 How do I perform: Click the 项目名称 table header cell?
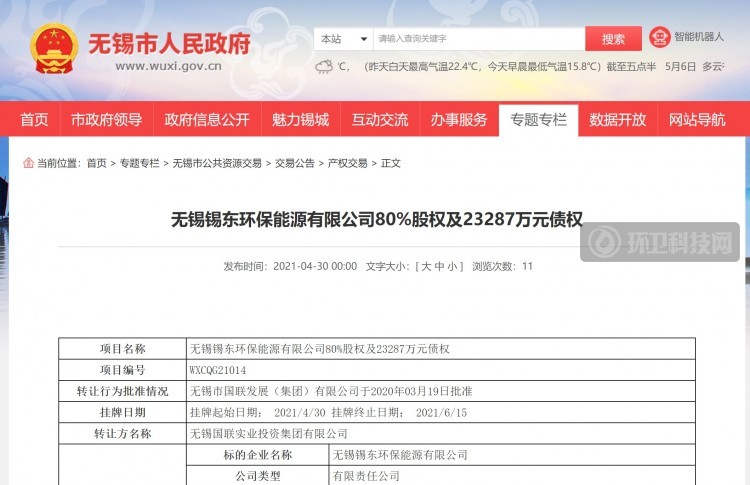click(122, 349)
